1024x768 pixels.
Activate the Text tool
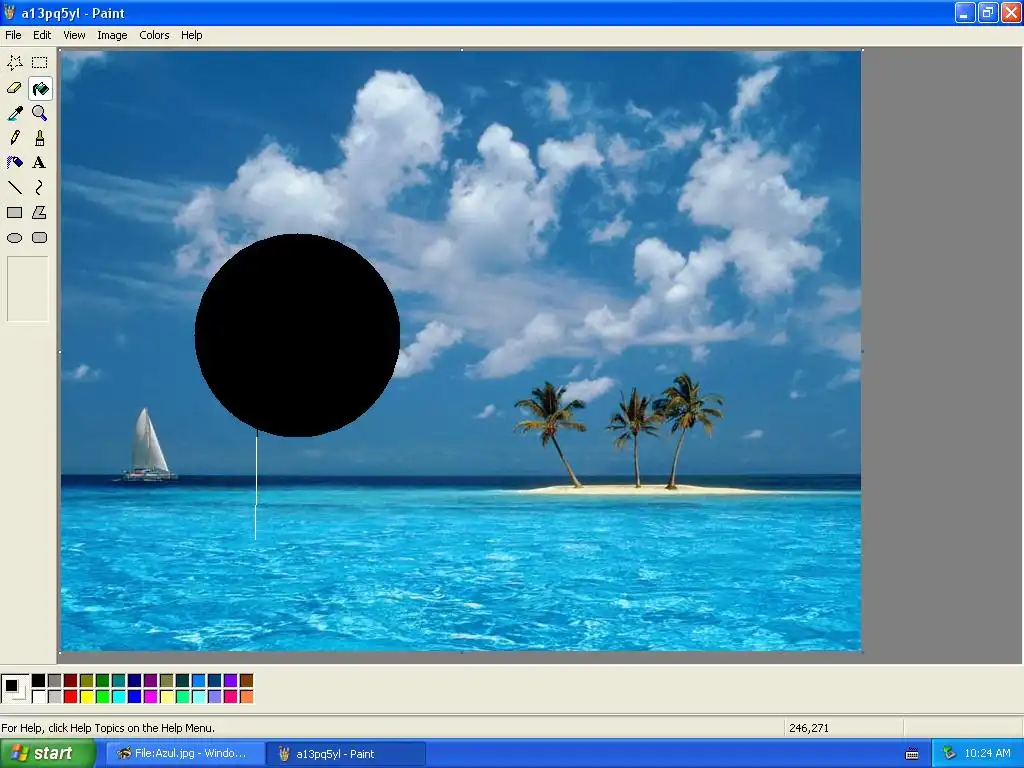[x=40, y=163]
